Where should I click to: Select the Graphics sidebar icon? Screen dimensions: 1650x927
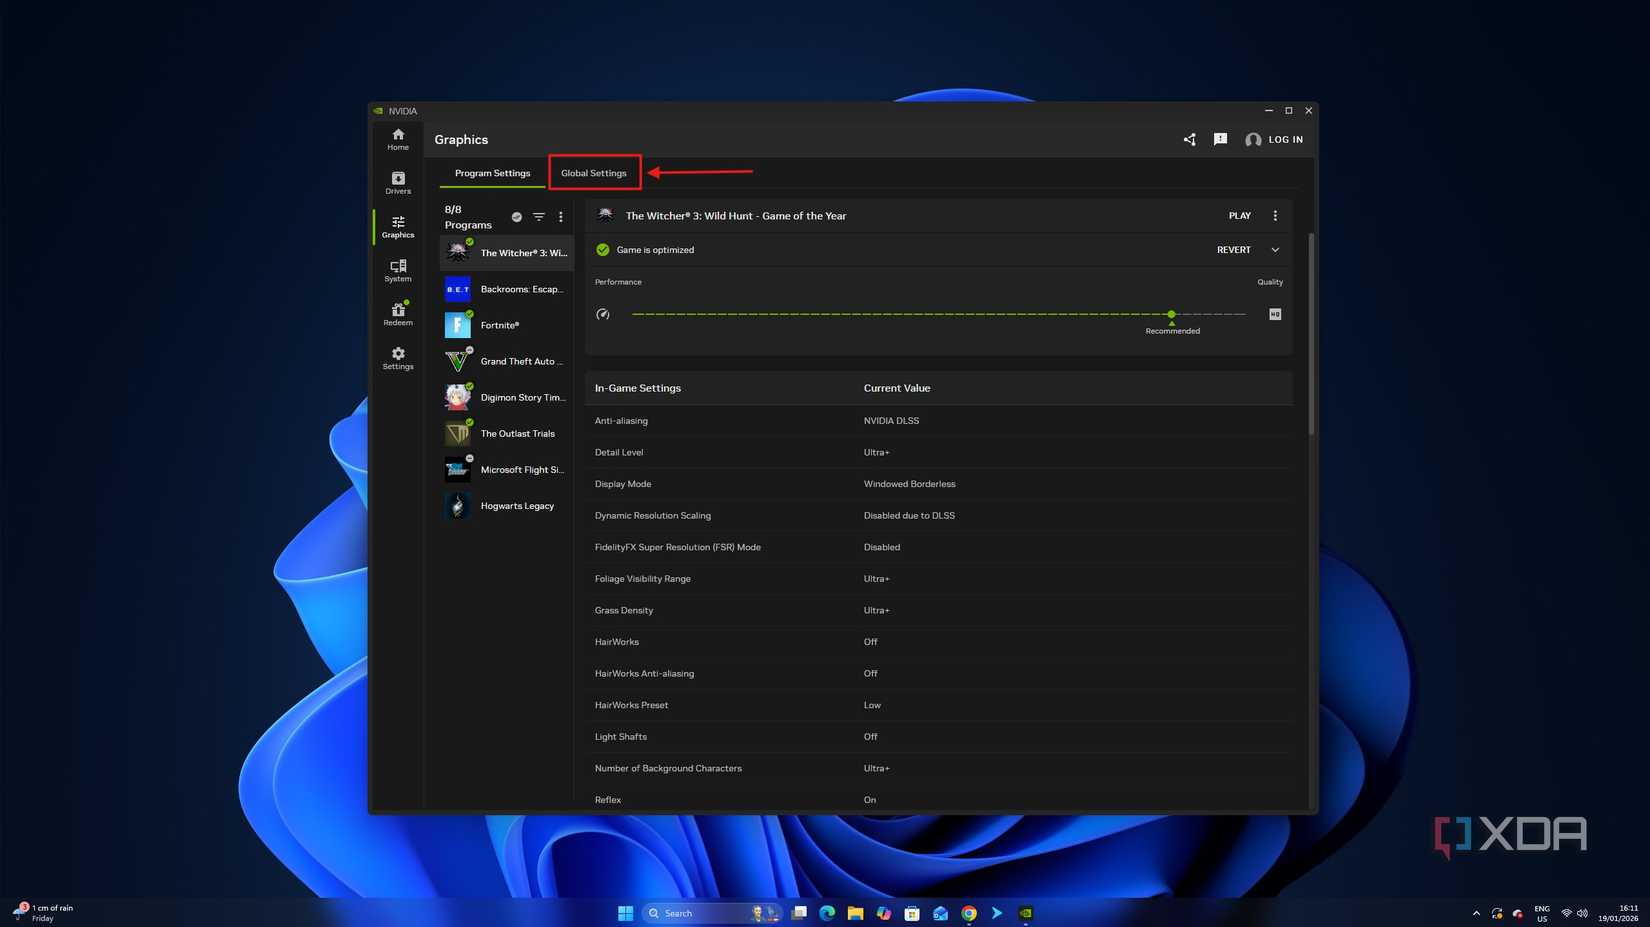click(397, 228)
